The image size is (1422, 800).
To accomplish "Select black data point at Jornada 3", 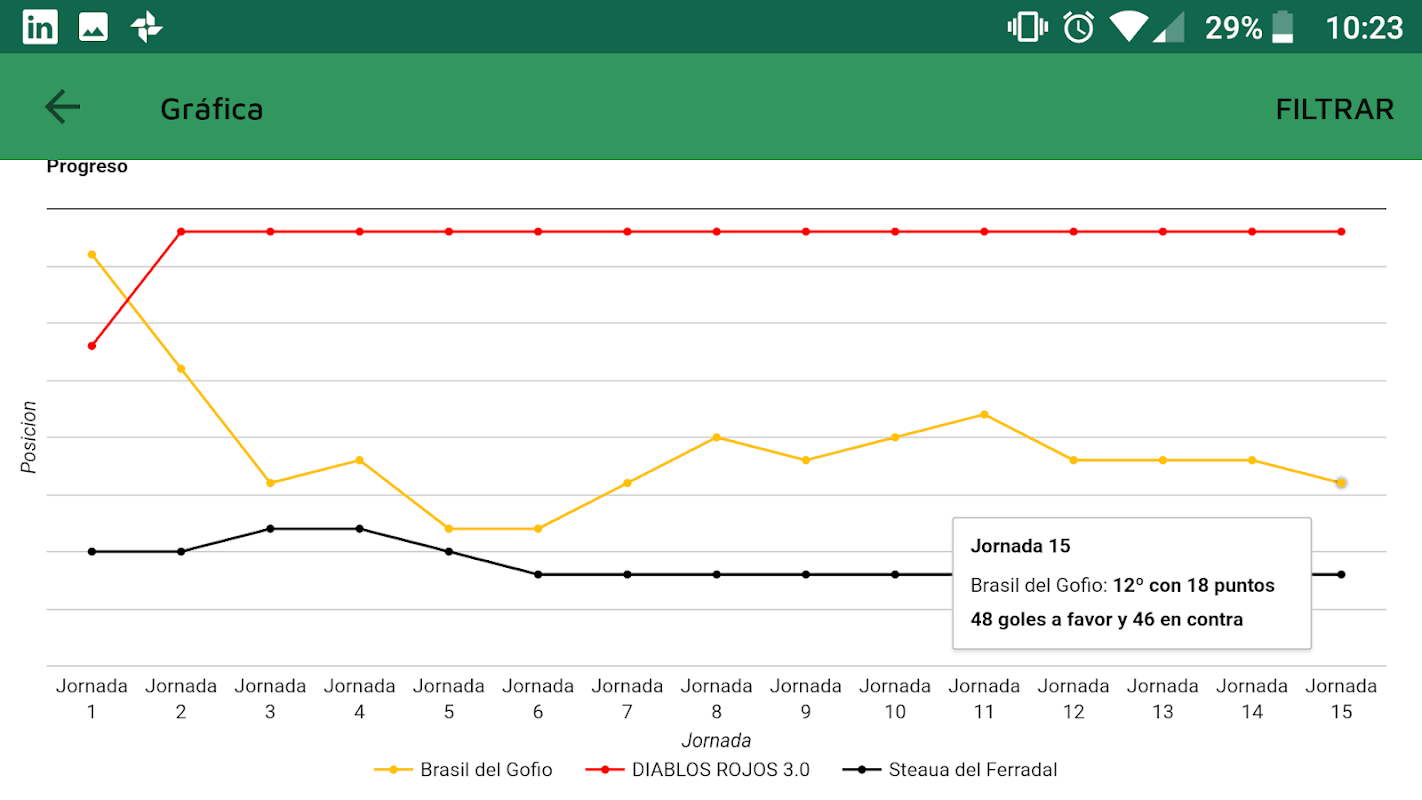I will pyautogui.click(x=270, y=528).
